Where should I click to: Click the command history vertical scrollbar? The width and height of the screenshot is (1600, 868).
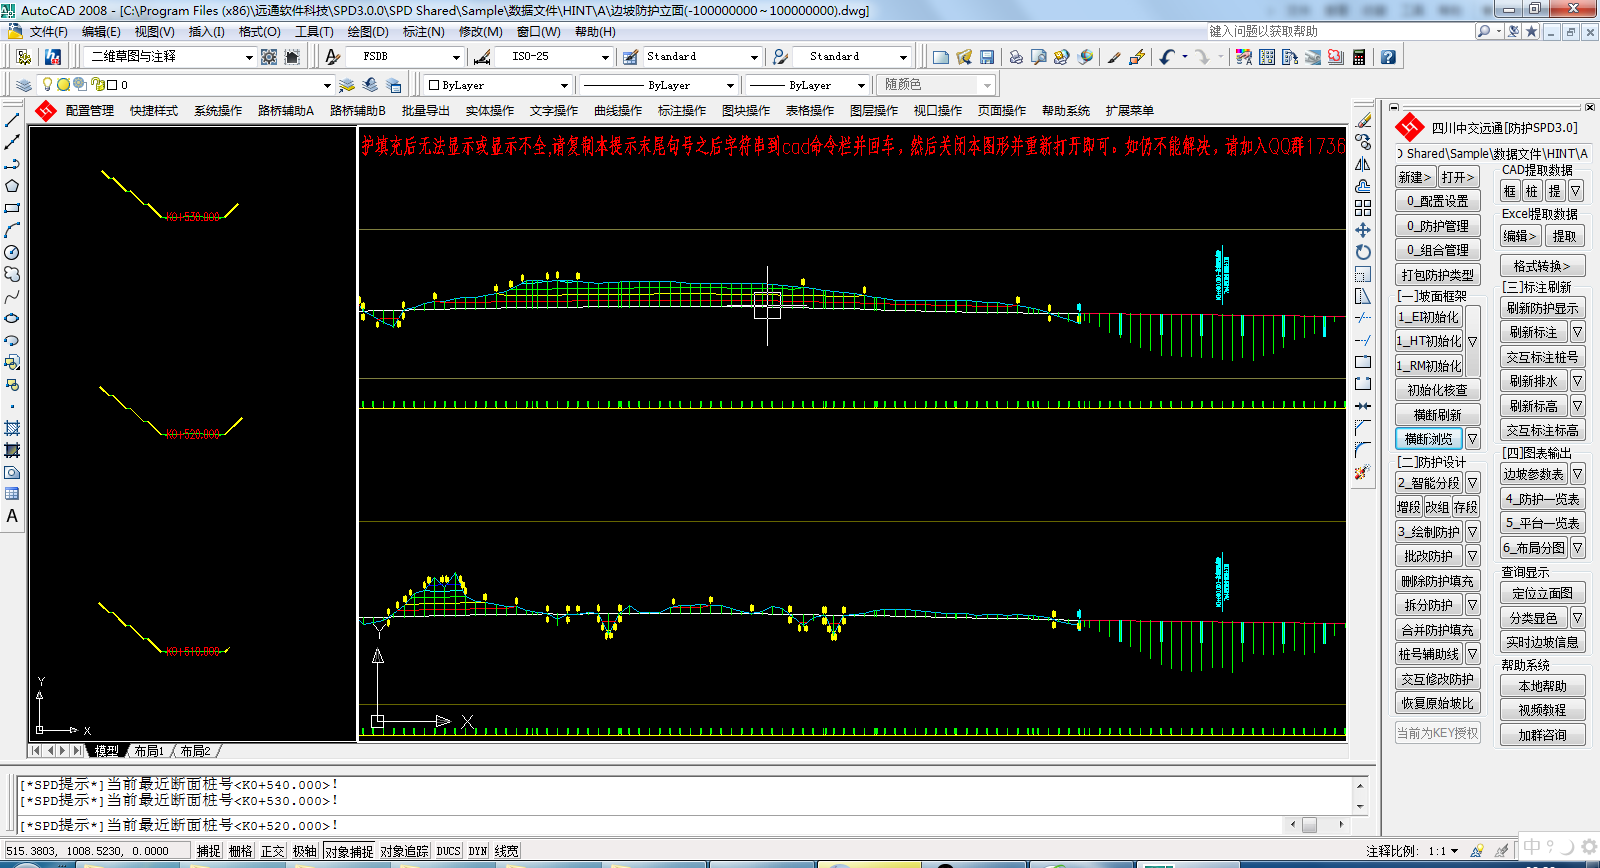1360,795
